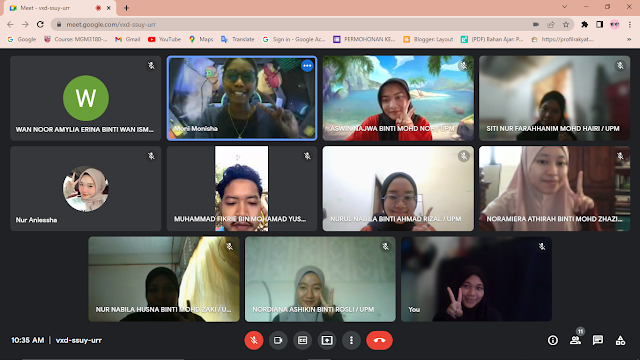Open the Blogger: Layout bookmark
Screen dimensions: 640x360
pyautogui.click(x=428, y=39)
